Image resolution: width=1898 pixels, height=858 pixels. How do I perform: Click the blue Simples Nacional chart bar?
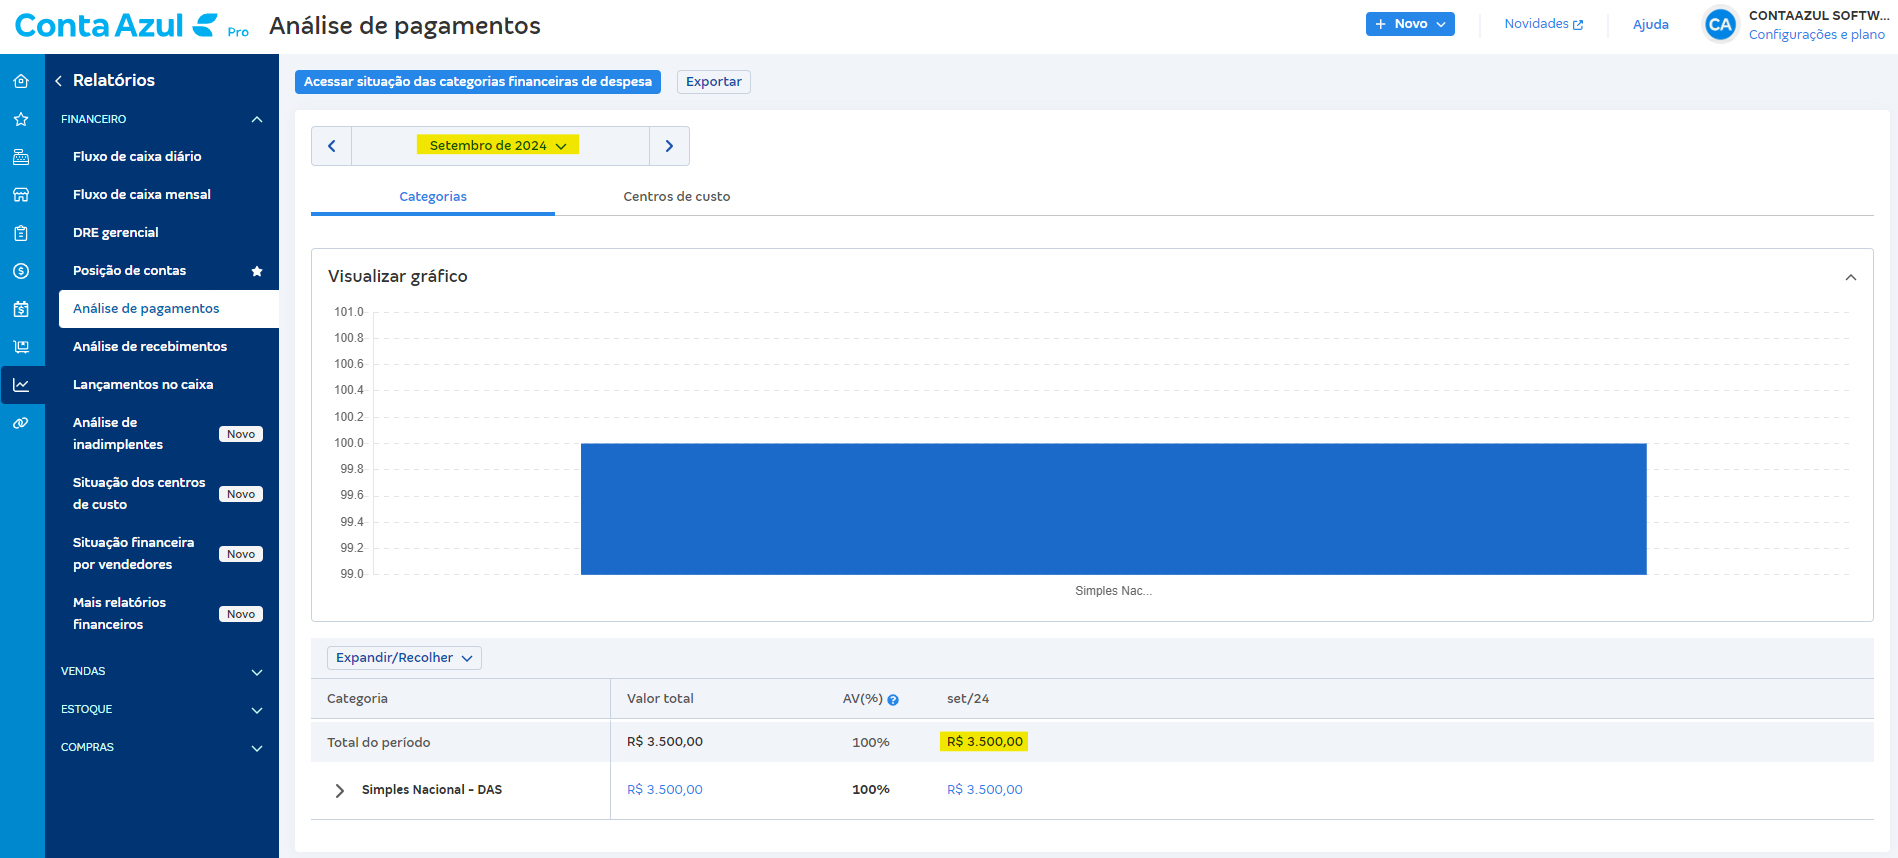[x=1113, y=508]
